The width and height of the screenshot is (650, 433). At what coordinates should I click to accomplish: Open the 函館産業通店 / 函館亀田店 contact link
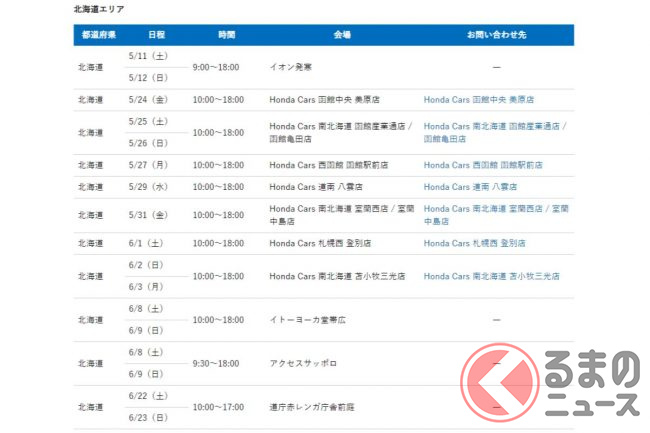494,133
